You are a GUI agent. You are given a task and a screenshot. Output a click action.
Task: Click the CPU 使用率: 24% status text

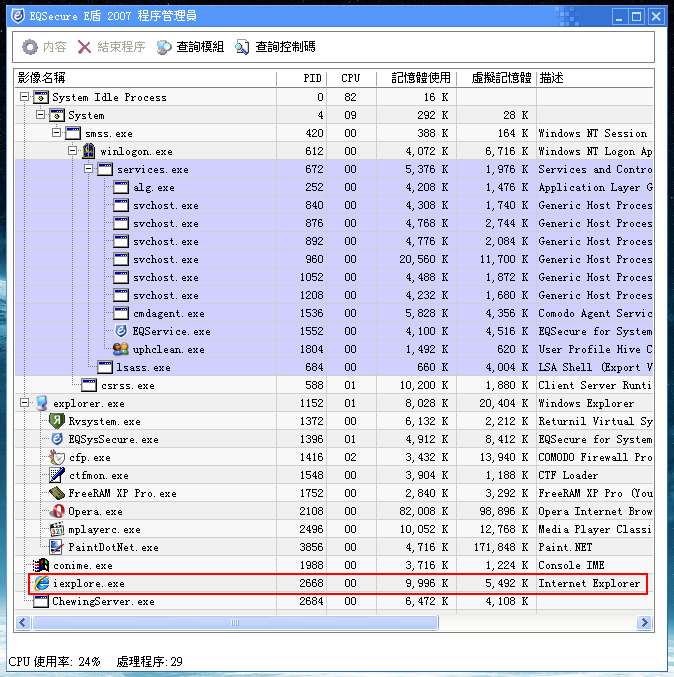(54, 661)
